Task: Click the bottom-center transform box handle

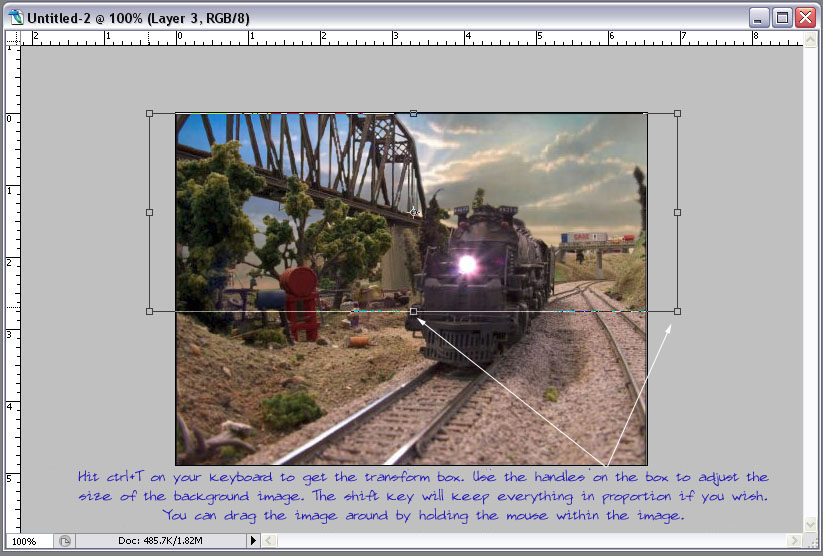Action: click(414, 311)
